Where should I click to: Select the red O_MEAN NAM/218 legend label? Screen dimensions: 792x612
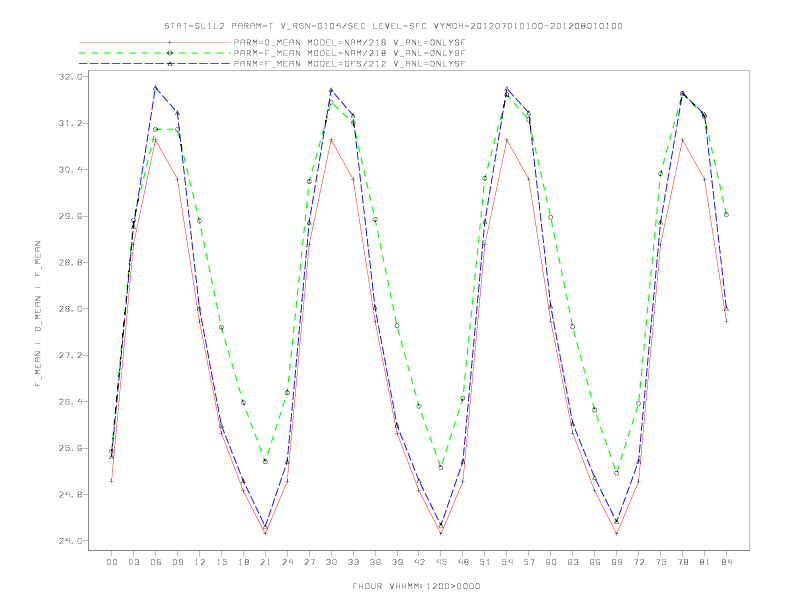349,42
